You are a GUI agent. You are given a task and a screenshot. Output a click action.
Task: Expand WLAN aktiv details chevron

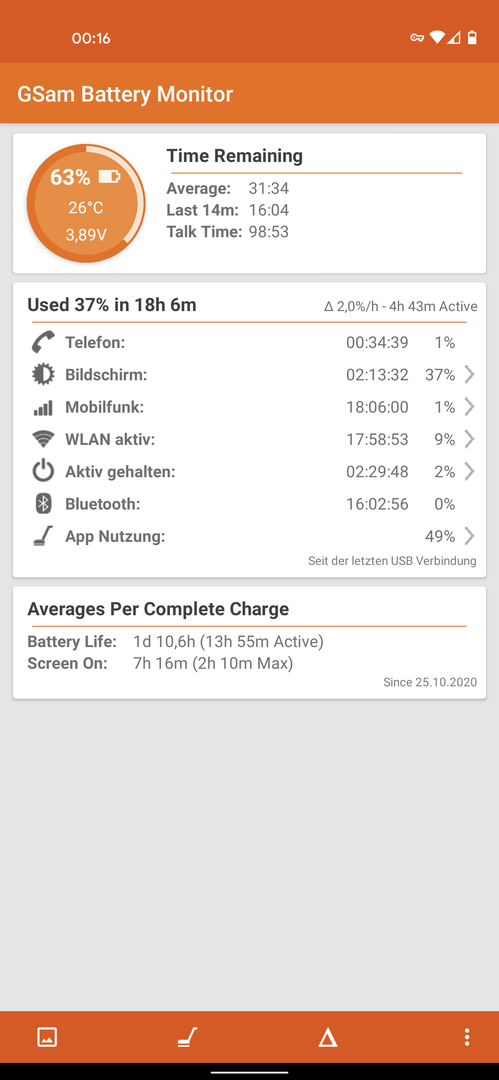(469, 439)
